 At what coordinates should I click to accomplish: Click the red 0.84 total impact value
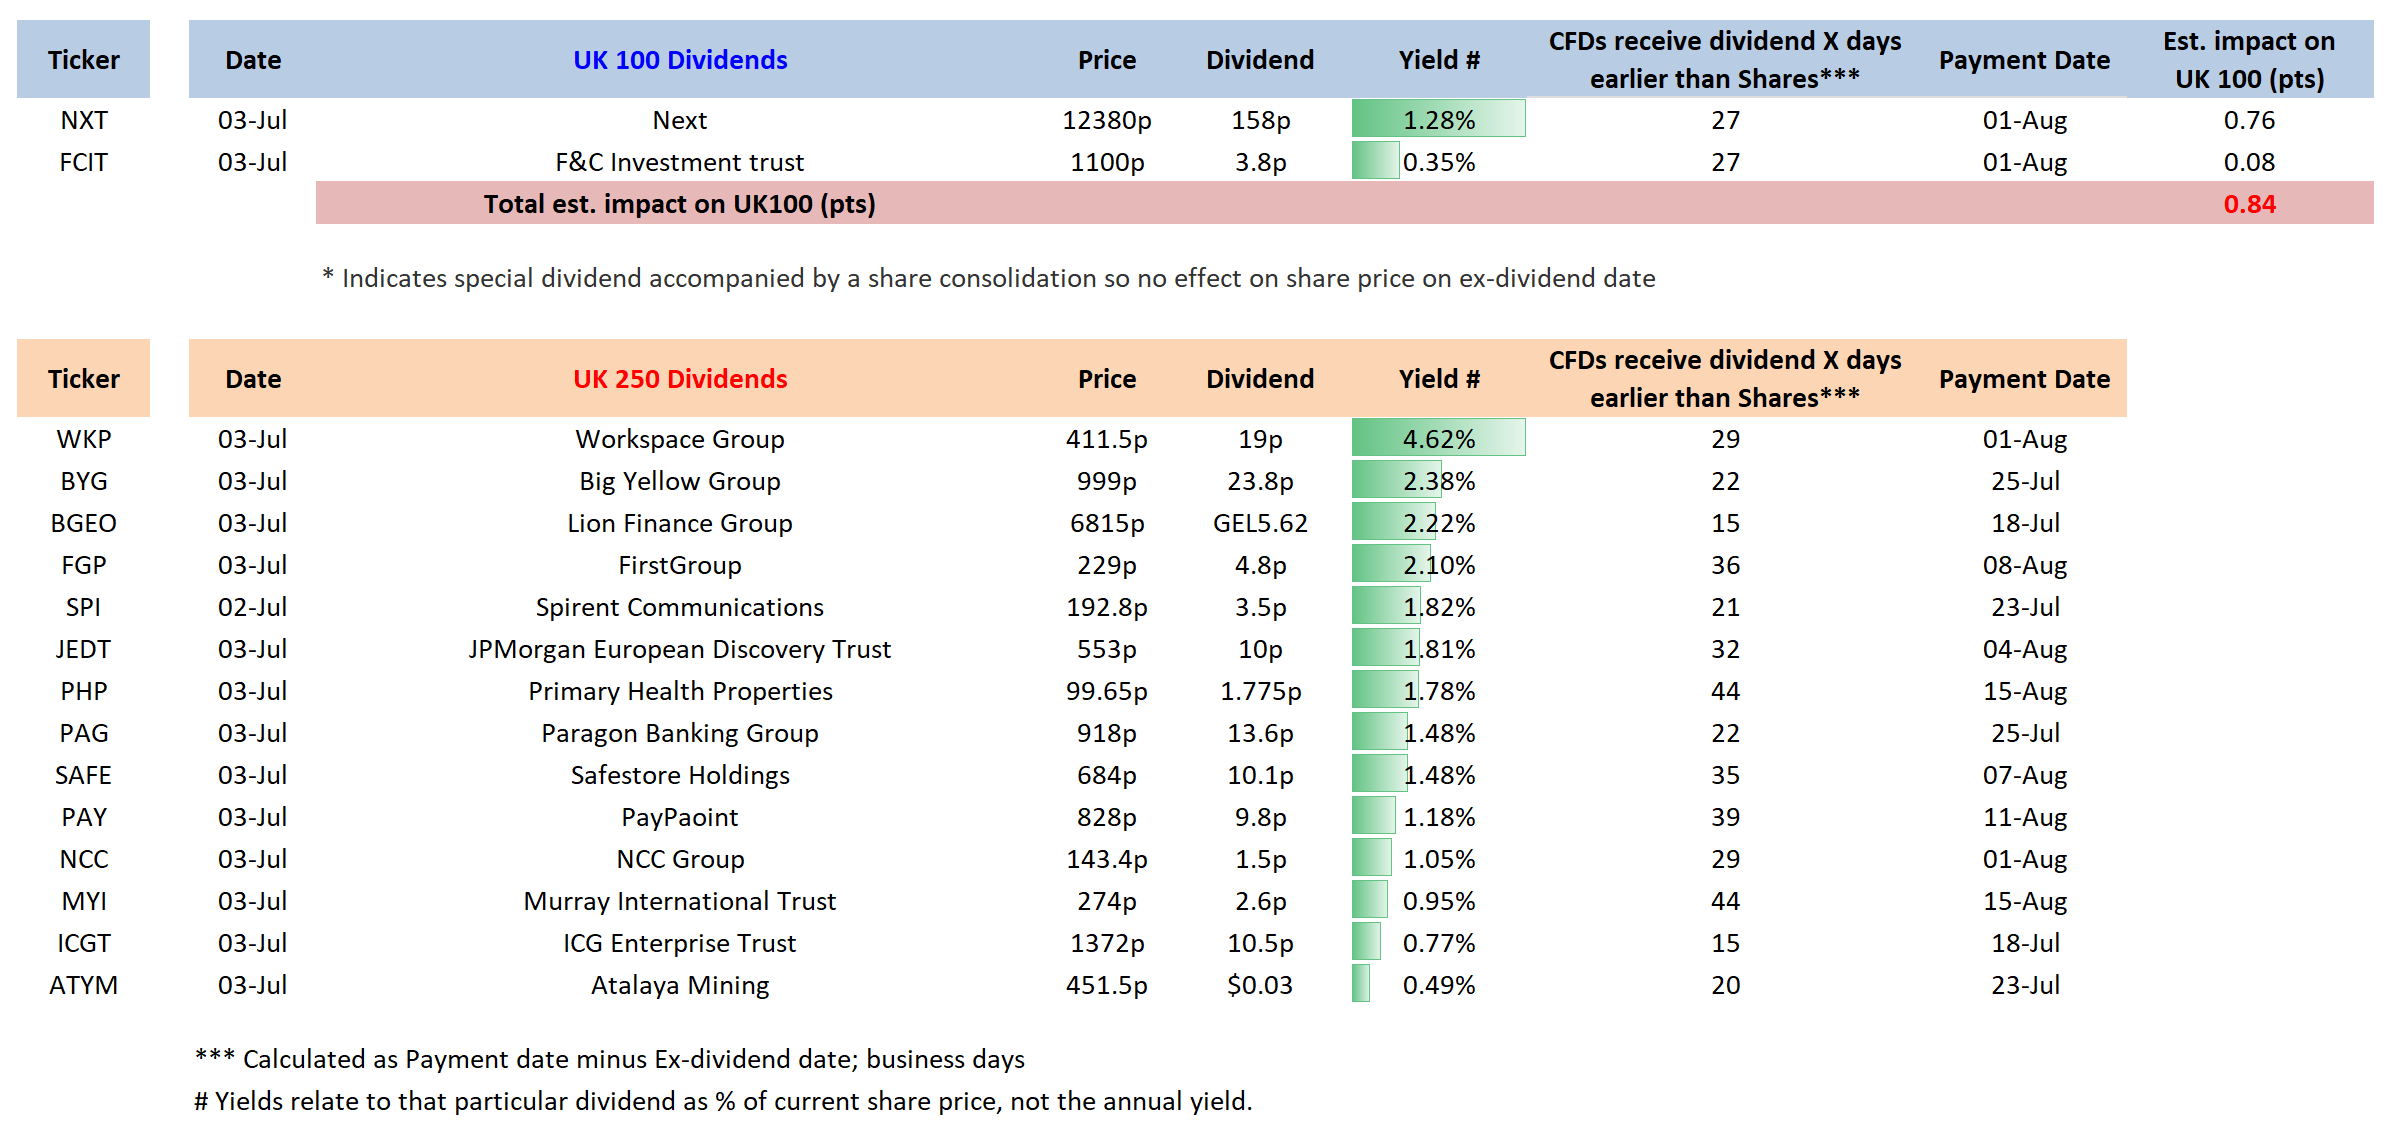pos(2249,204)
